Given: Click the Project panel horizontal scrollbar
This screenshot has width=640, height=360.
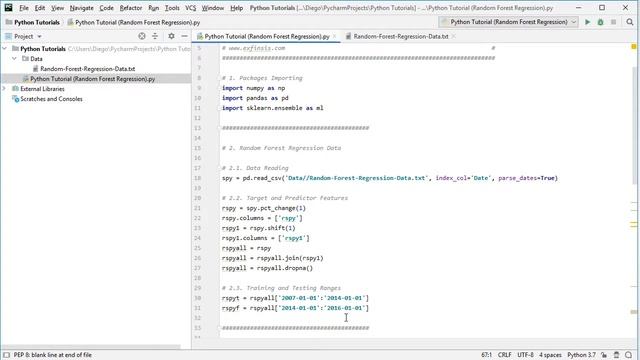Looking at the screenshot, I should [91, 347].
